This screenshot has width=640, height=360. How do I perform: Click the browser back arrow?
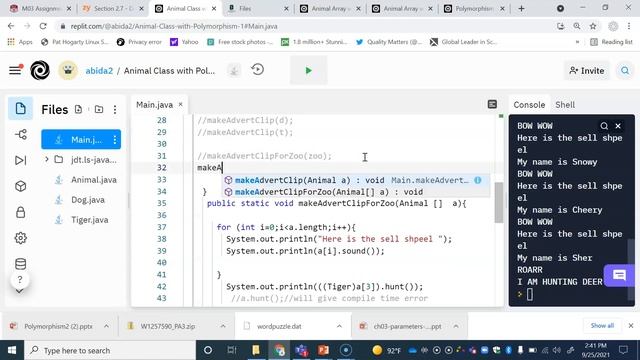[11, 26]
